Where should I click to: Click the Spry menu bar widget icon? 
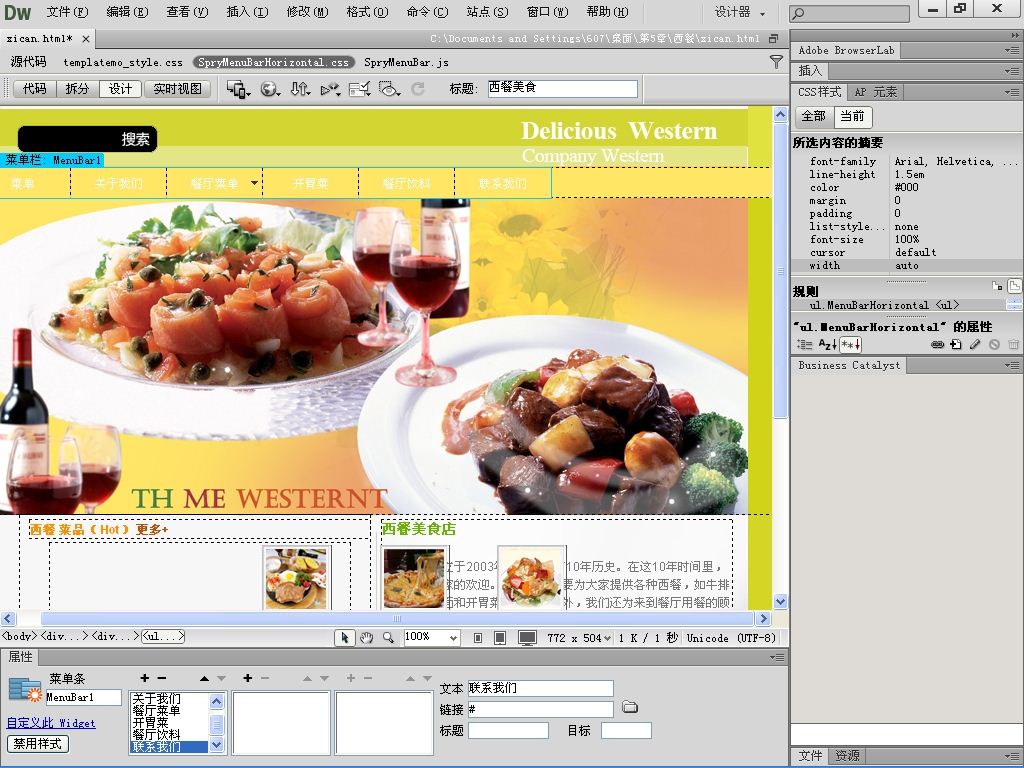pyautogui.click(x=25, y=691)
